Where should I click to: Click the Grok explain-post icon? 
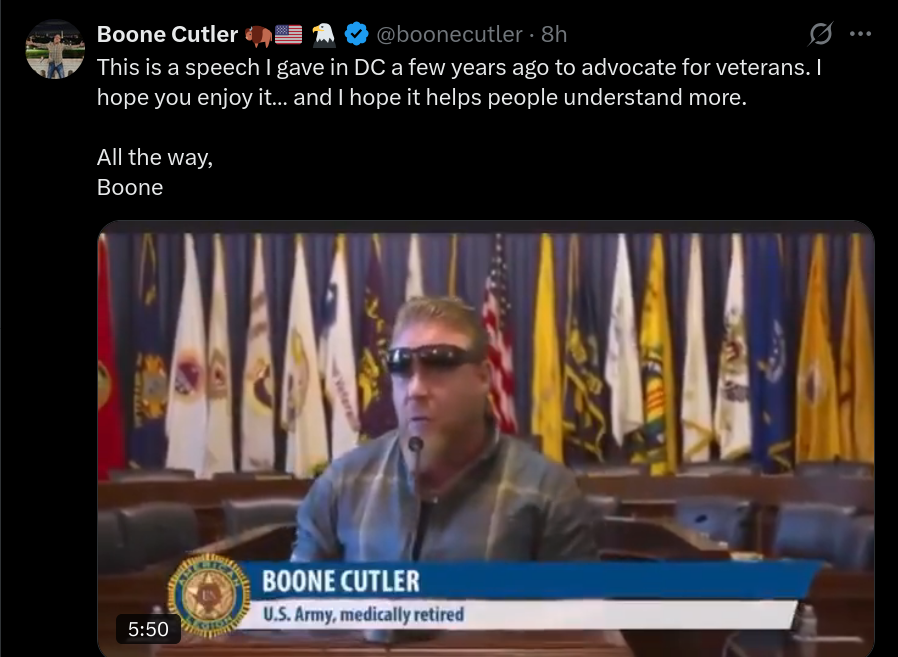(x=820, y=34)
